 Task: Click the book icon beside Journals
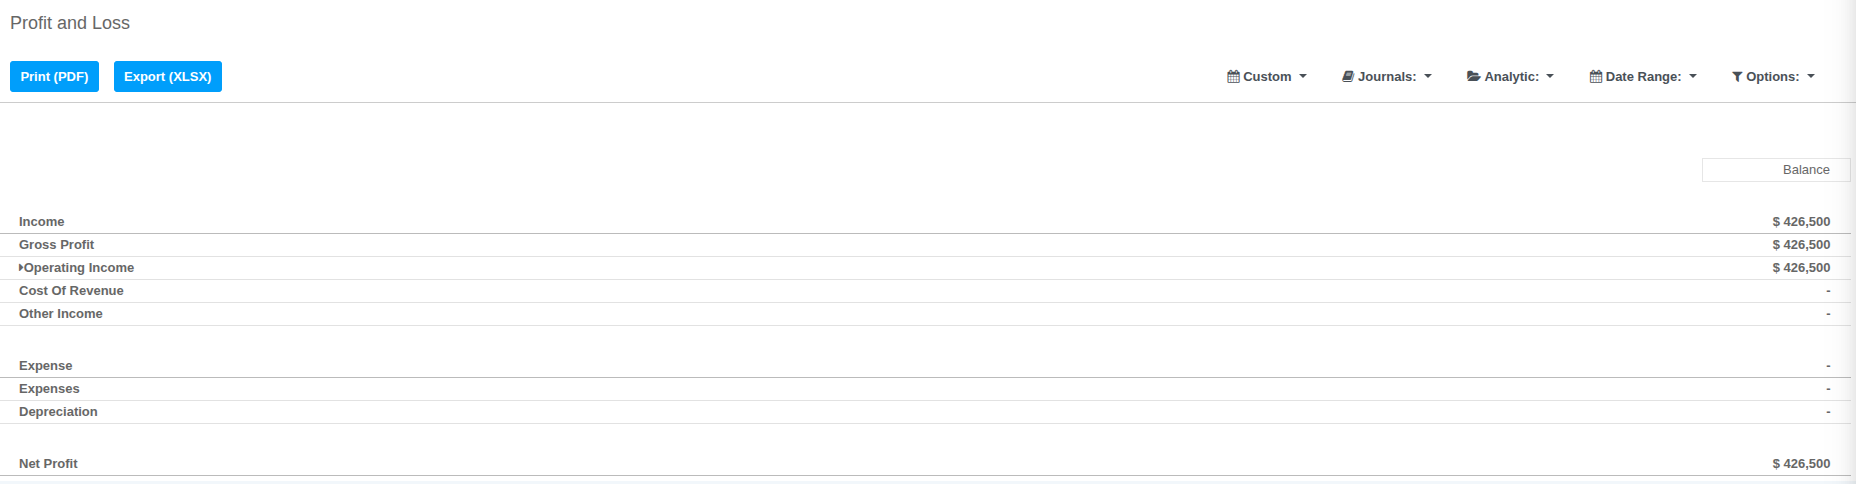pyautogui.click(x=1348, y=77)
